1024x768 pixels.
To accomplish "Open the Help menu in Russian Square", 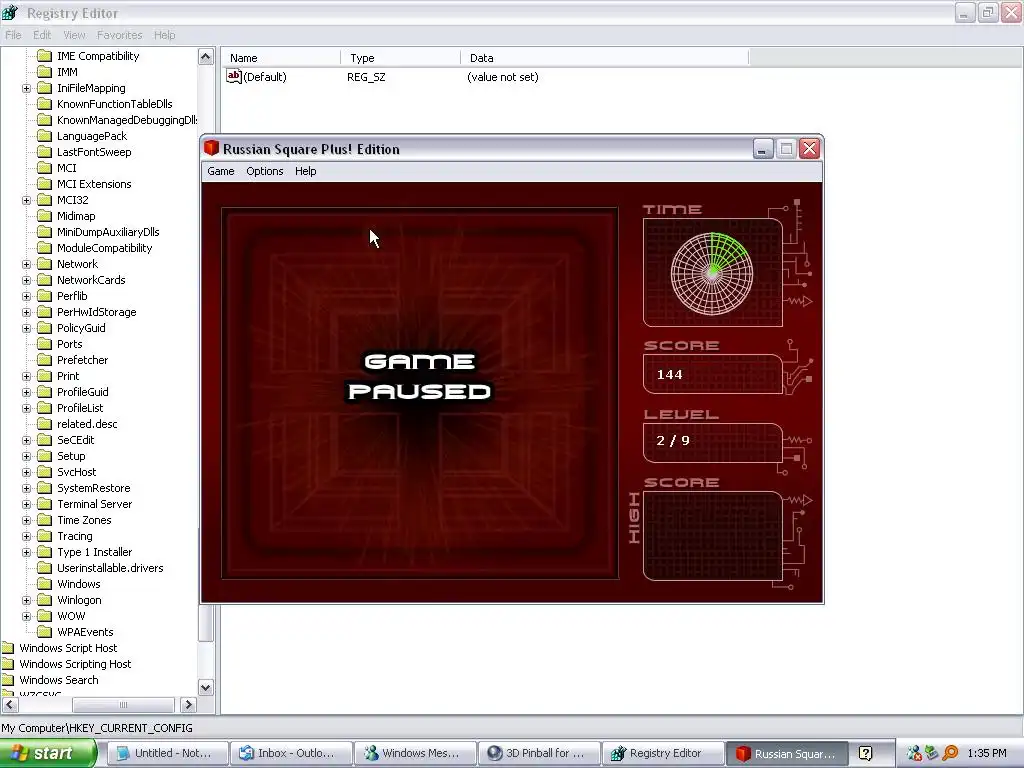I will (x=306, y=171).
